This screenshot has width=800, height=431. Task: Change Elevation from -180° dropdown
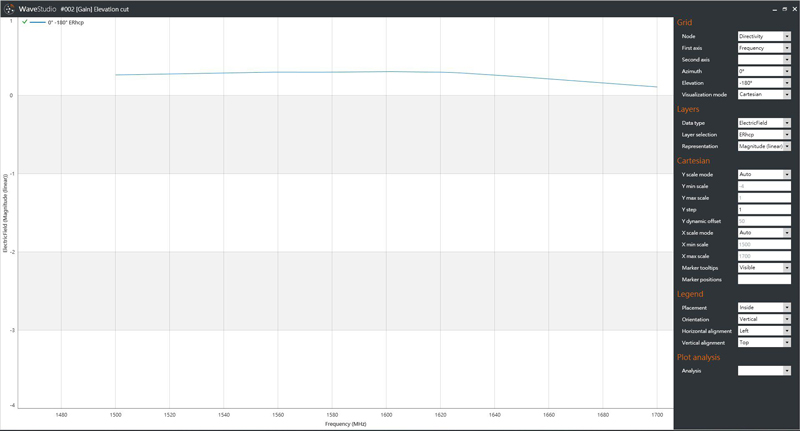[x=764, y=83]
